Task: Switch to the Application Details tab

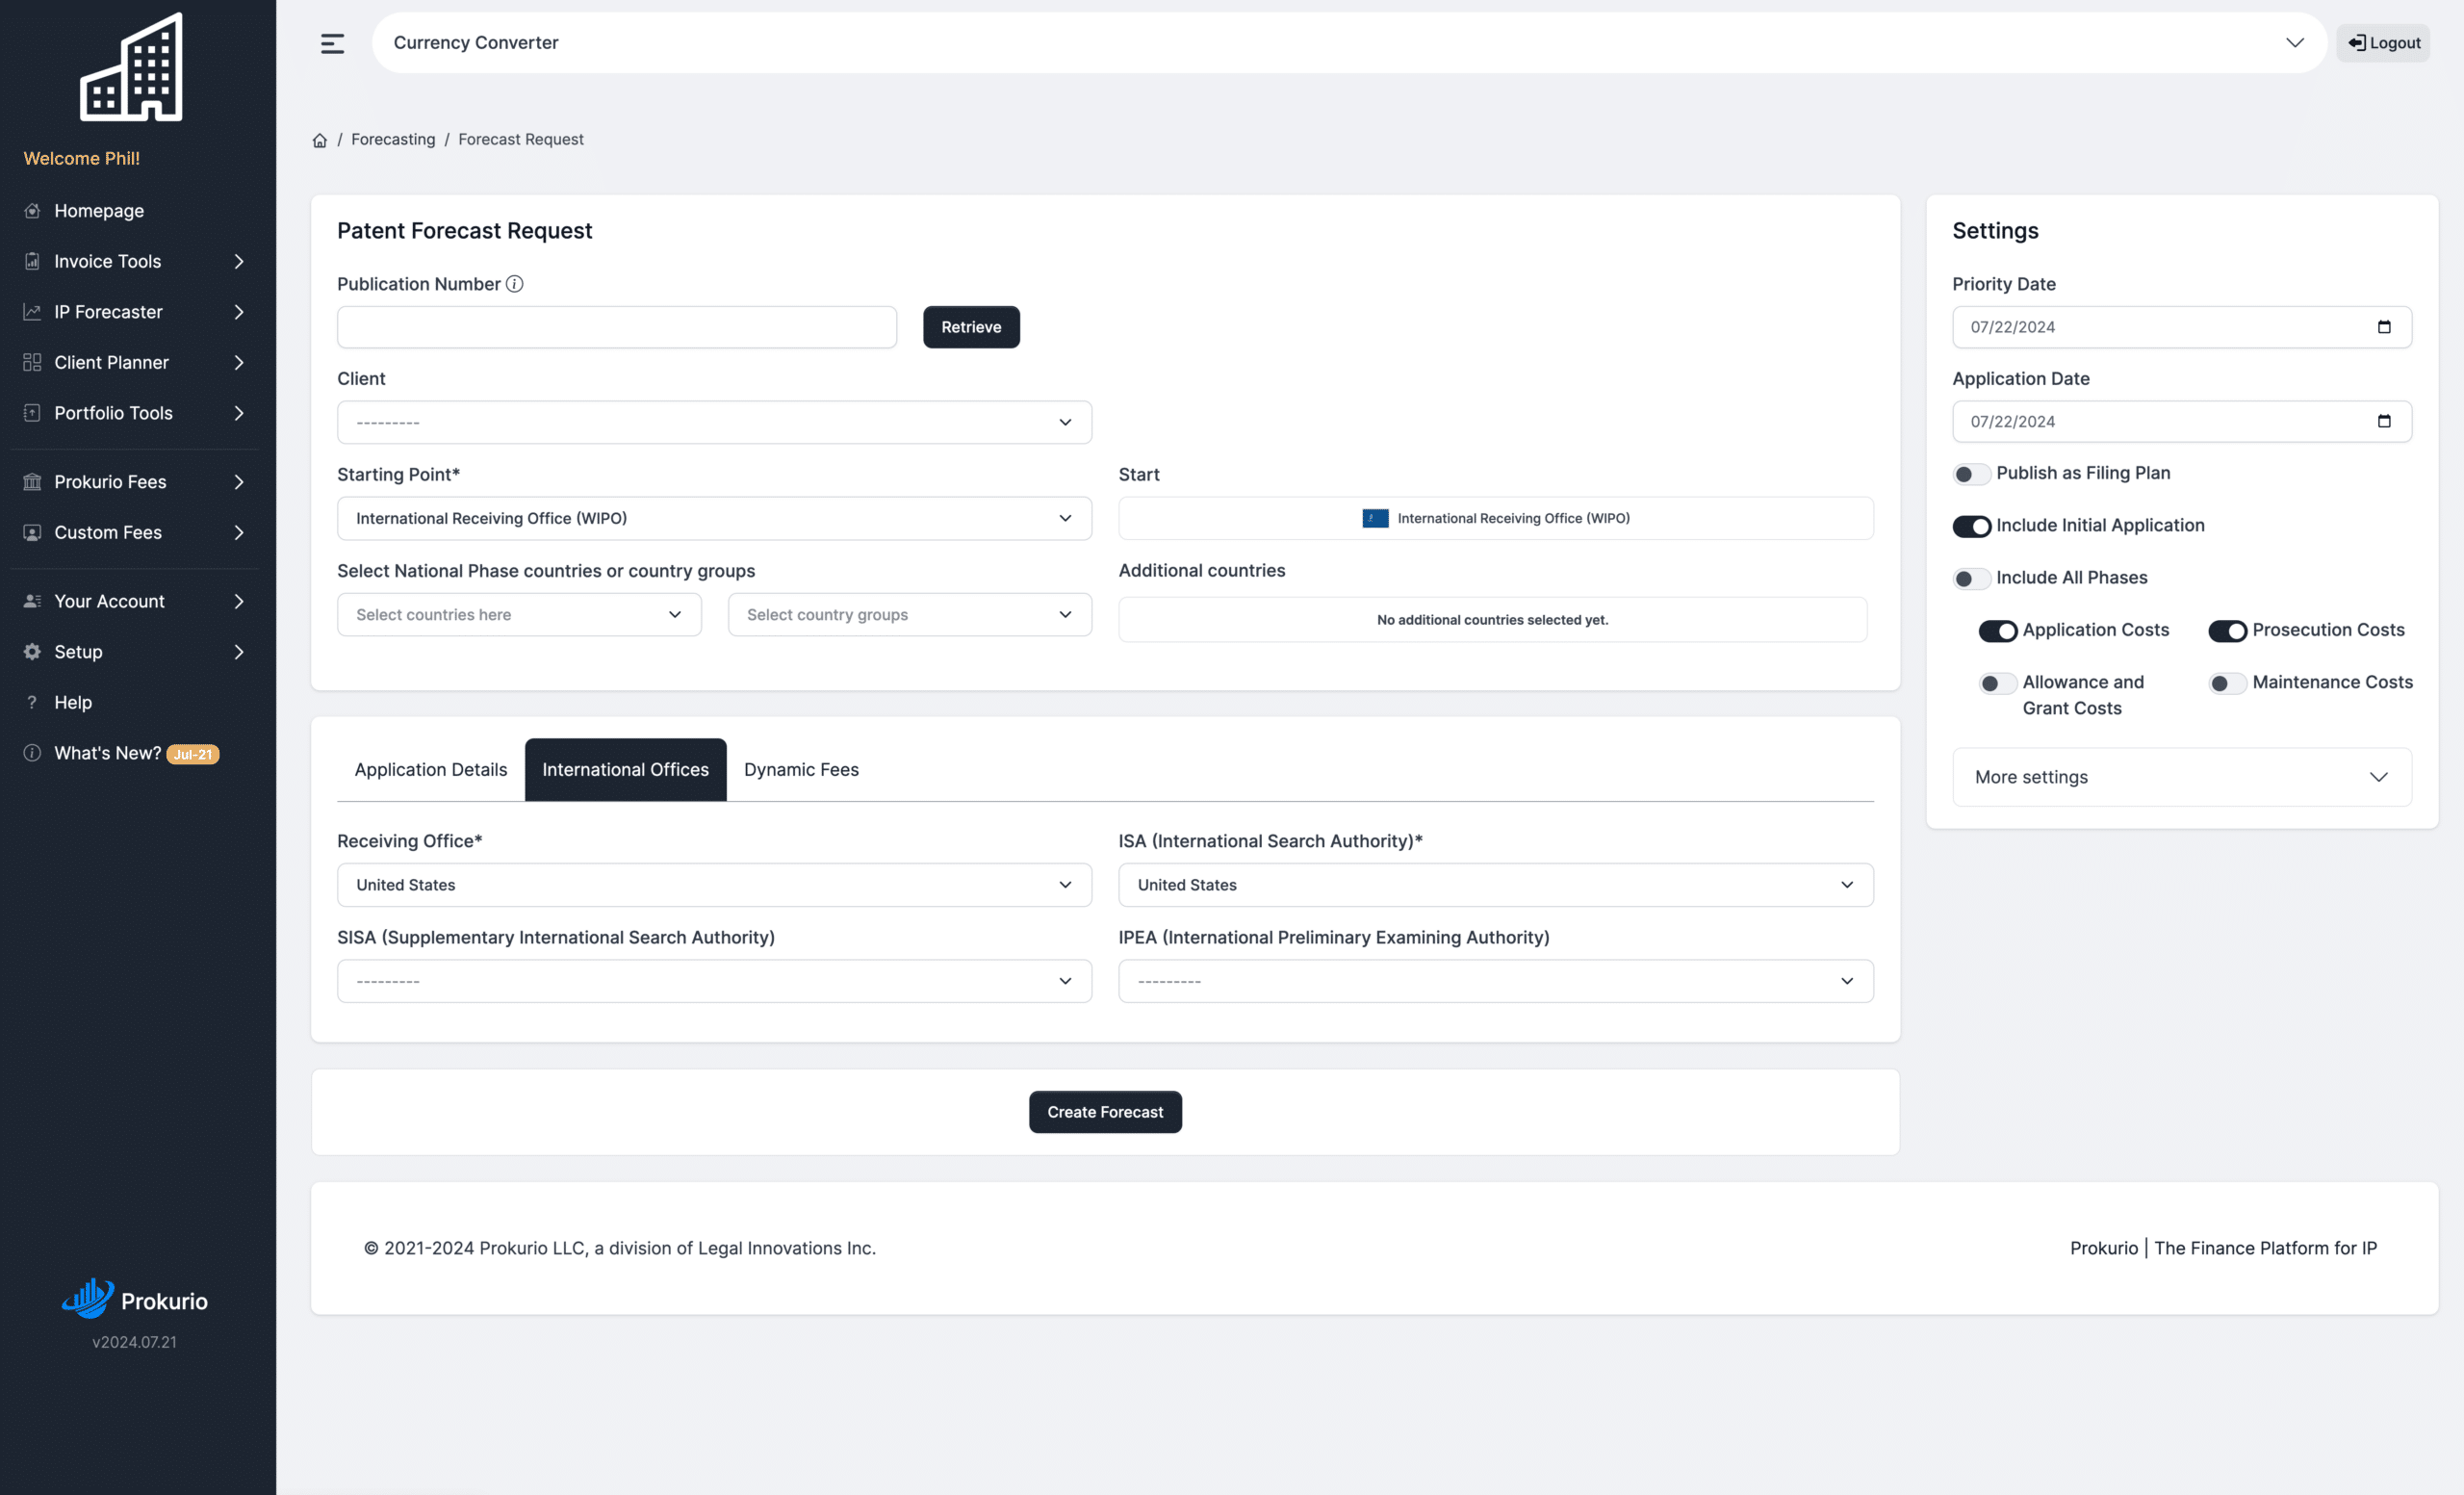Action: [x=431, y=769]
